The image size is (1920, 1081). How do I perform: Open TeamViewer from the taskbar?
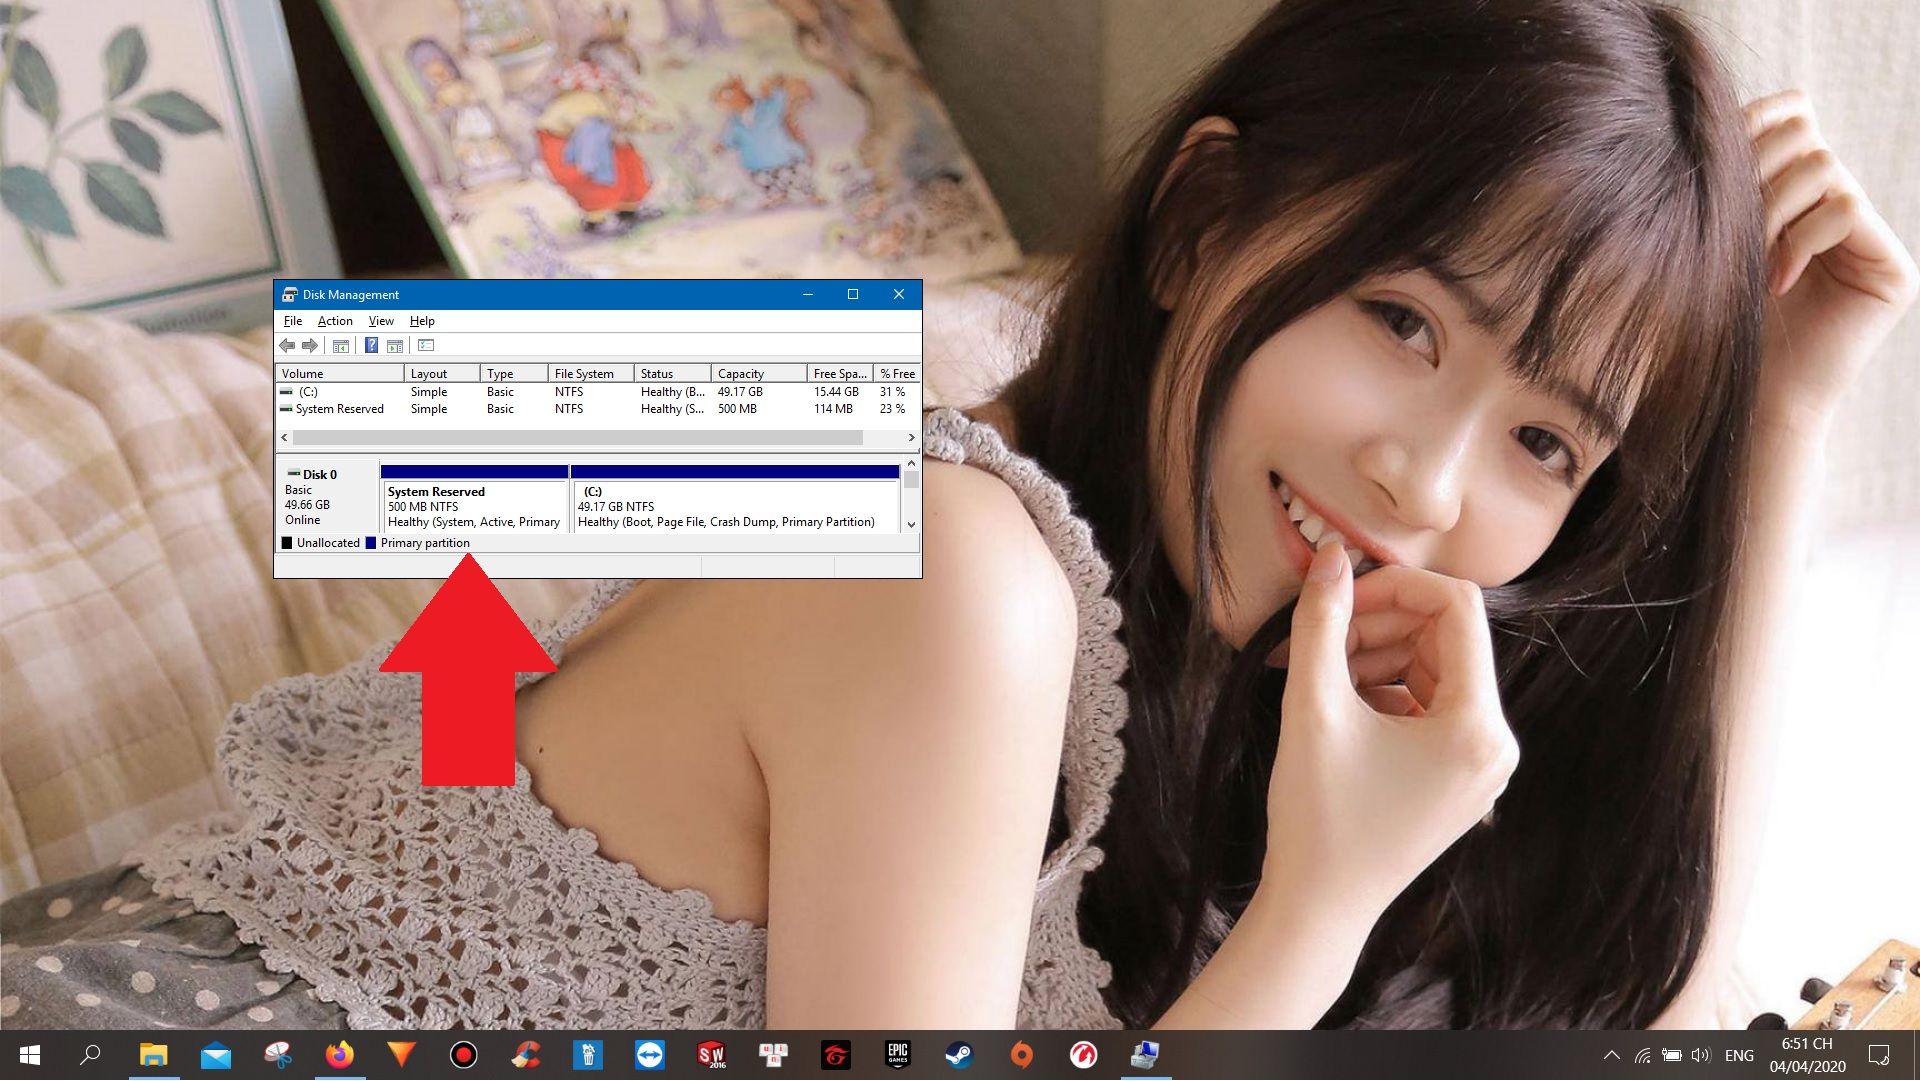[x=650, y=1055]
